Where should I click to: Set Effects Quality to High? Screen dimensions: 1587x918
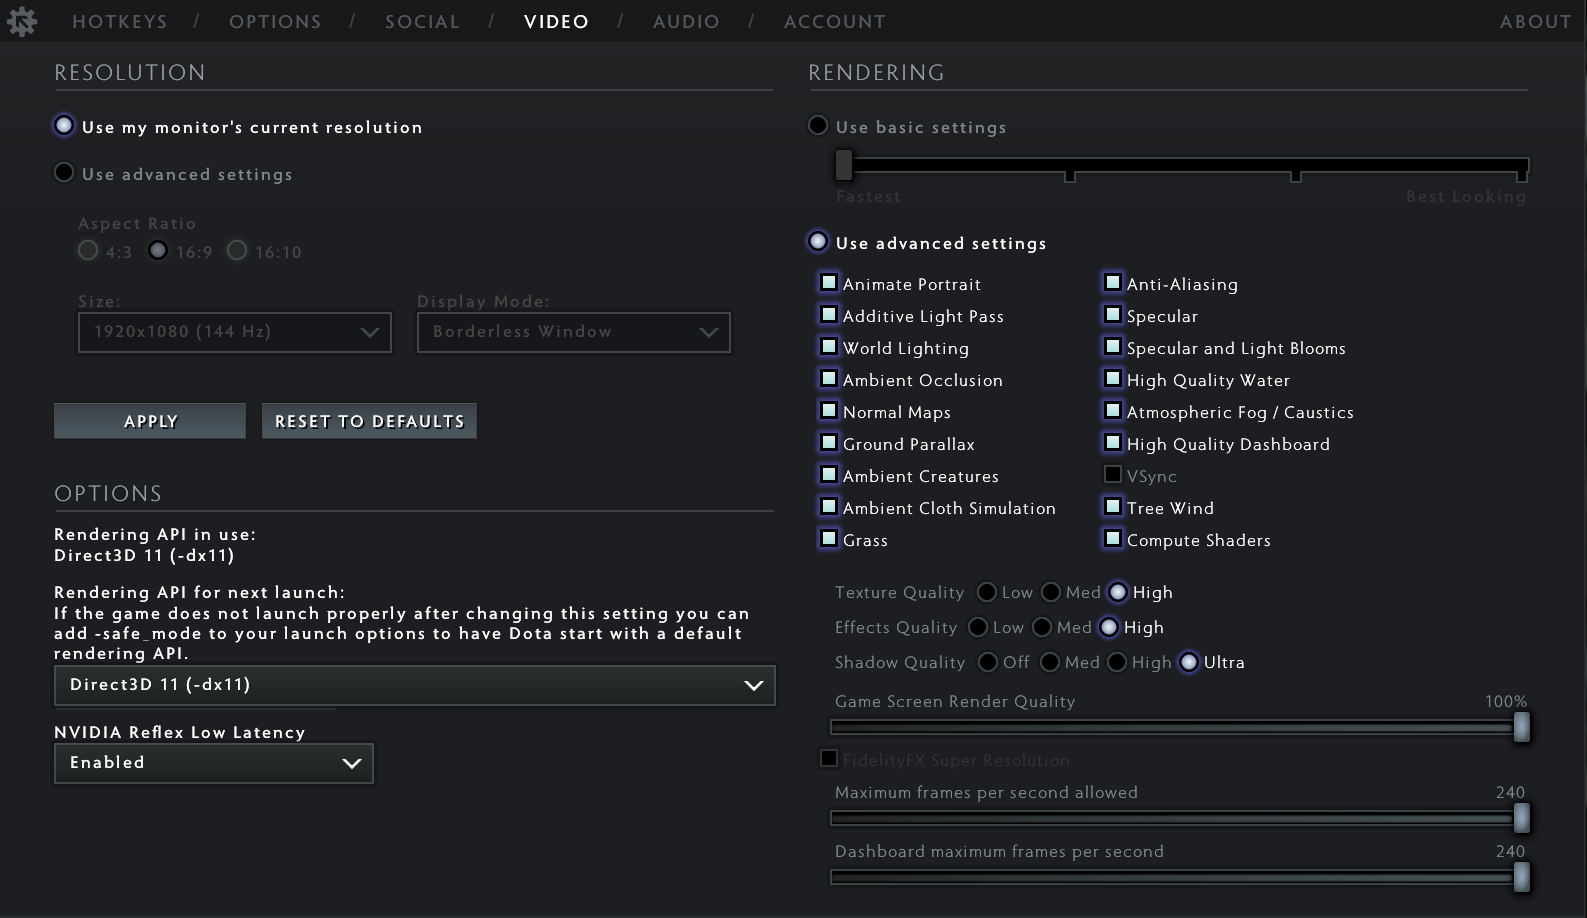1109,627
